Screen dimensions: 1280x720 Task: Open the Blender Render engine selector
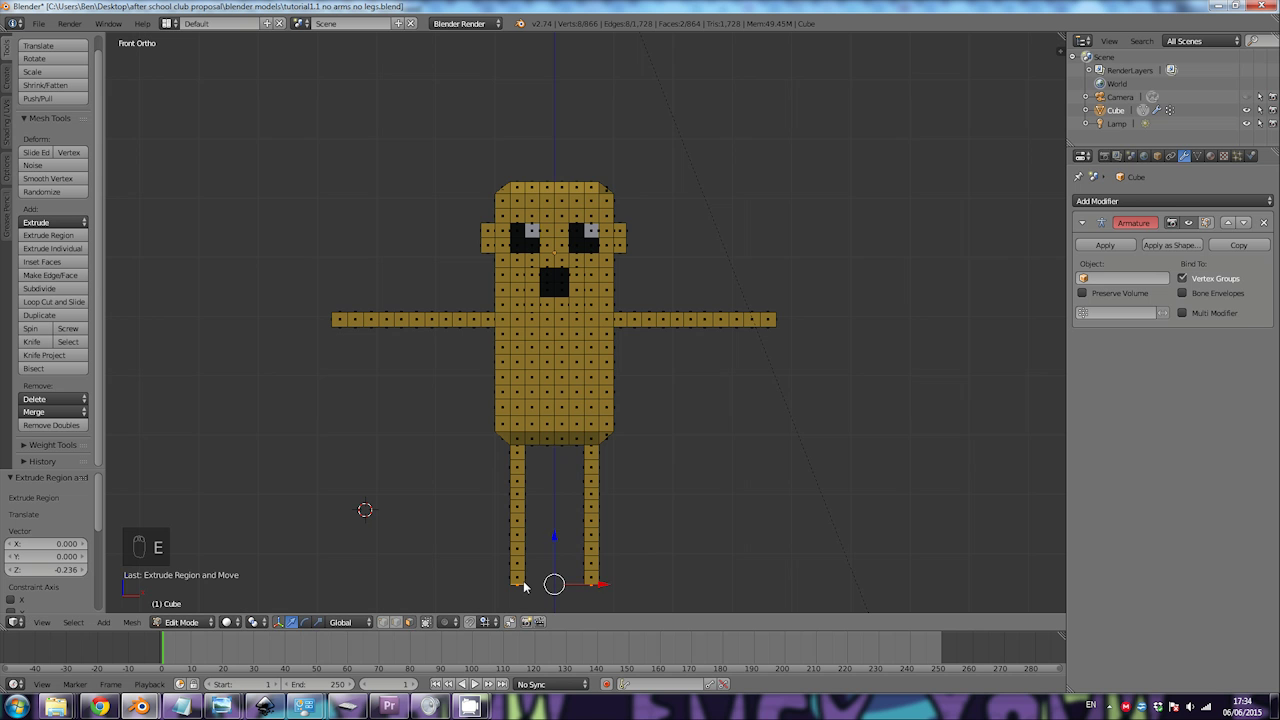click(466, 23)
